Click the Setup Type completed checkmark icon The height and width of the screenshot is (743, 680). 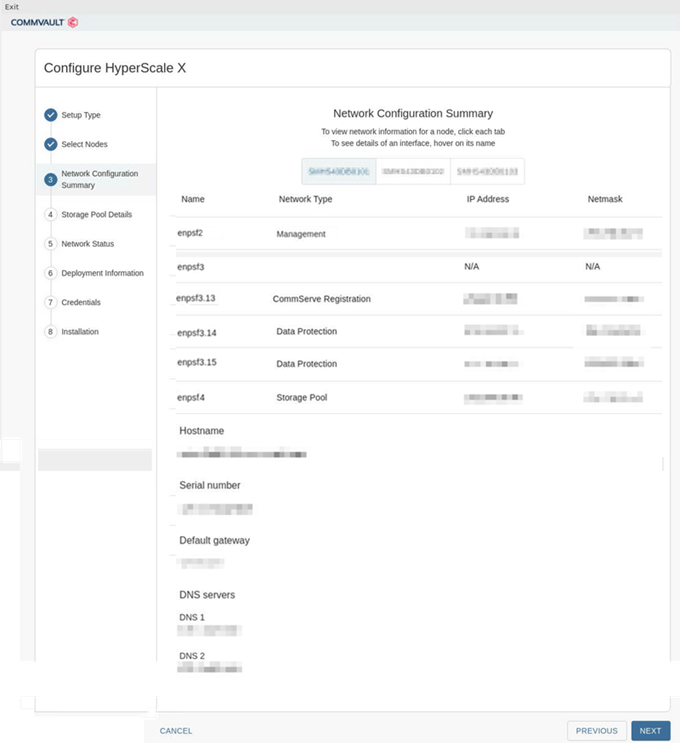click(x=51, y=115)
